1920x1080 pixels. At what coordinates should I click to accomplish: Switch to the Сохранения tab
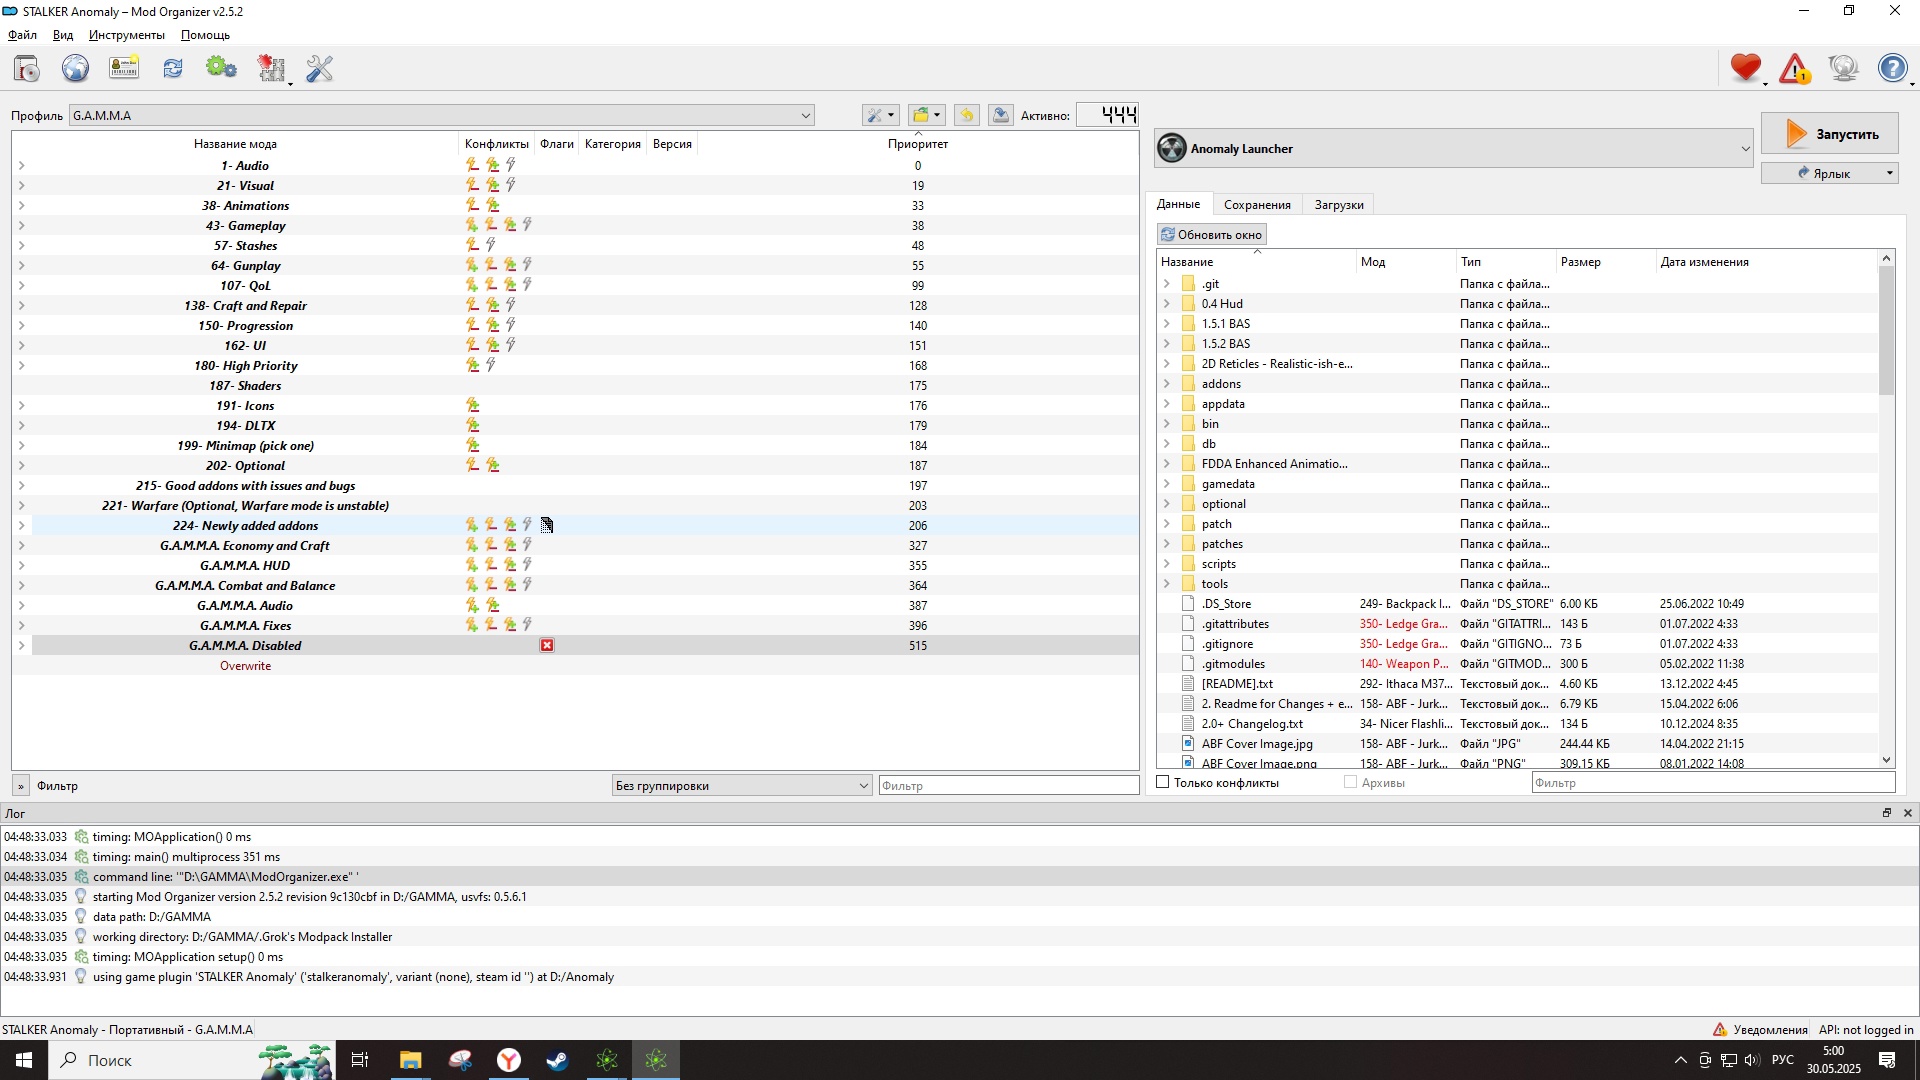click(1257, 205)
